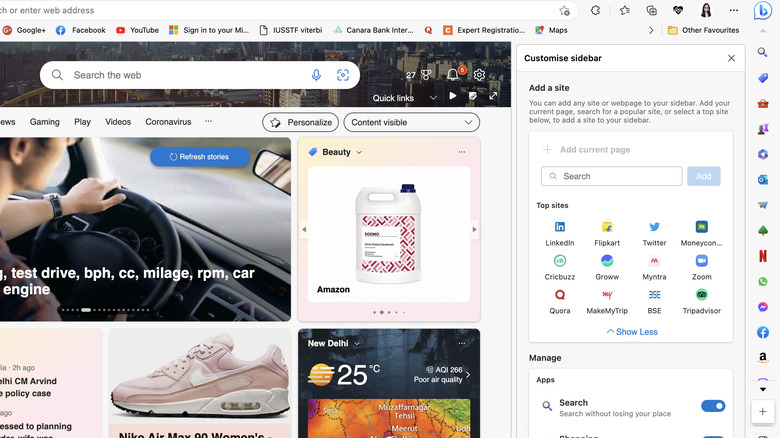Open the Maps bookmark

(551, 30)
